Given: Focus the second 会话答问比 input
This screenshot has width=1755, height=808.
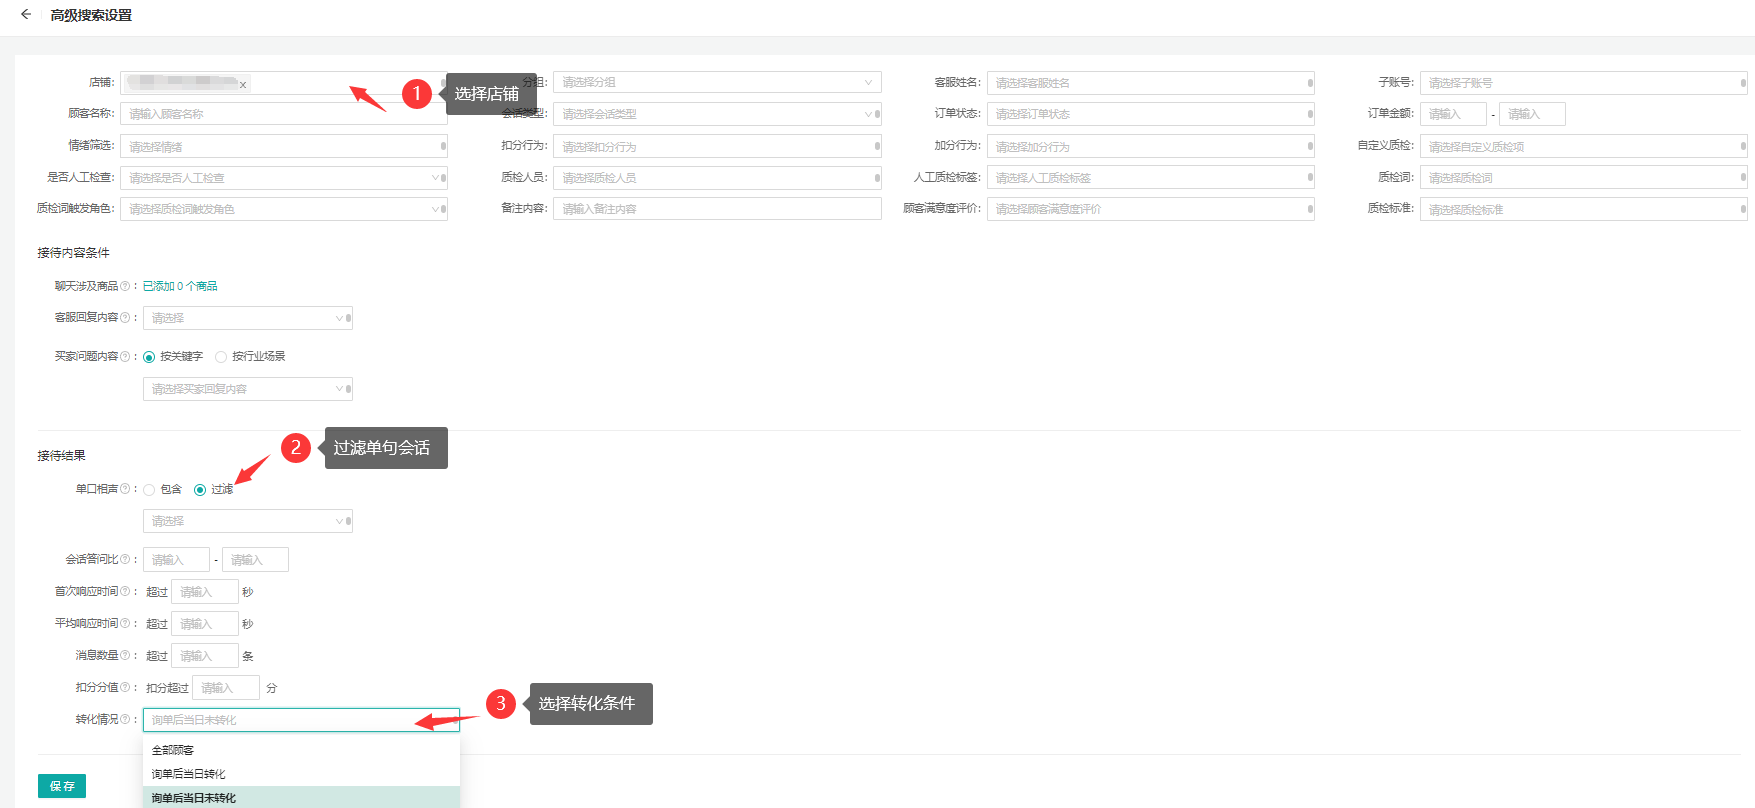Looking at the screenshot, I should click(255, 560).
